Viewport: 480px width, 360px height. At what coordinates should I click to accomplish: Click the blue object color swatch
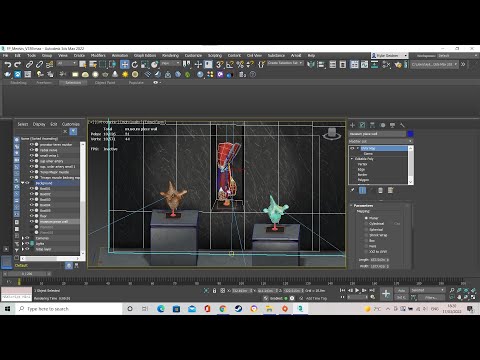click(x=410, y=134)
